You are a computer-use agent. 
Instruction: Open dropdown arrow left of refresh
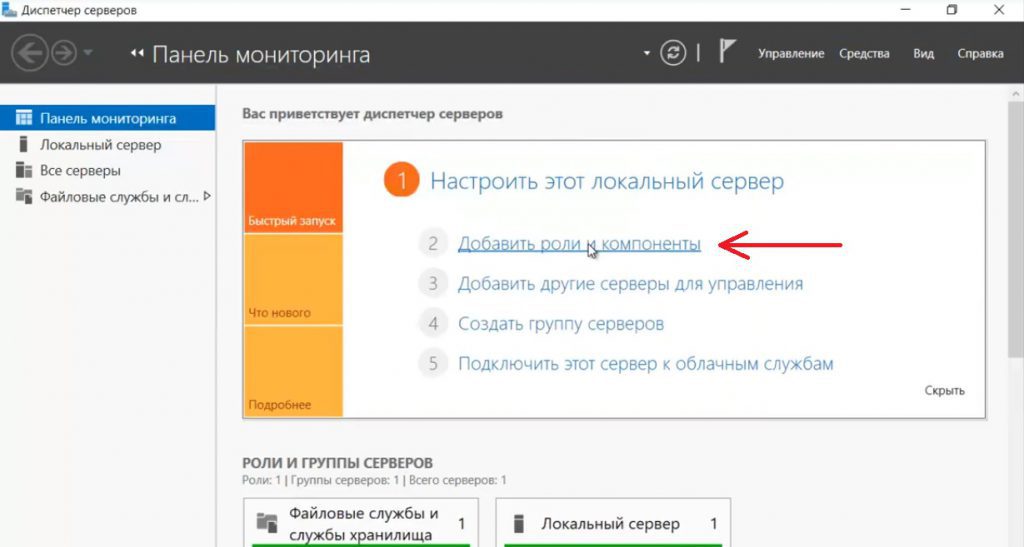pyautogui.click(x=647, y=54)
